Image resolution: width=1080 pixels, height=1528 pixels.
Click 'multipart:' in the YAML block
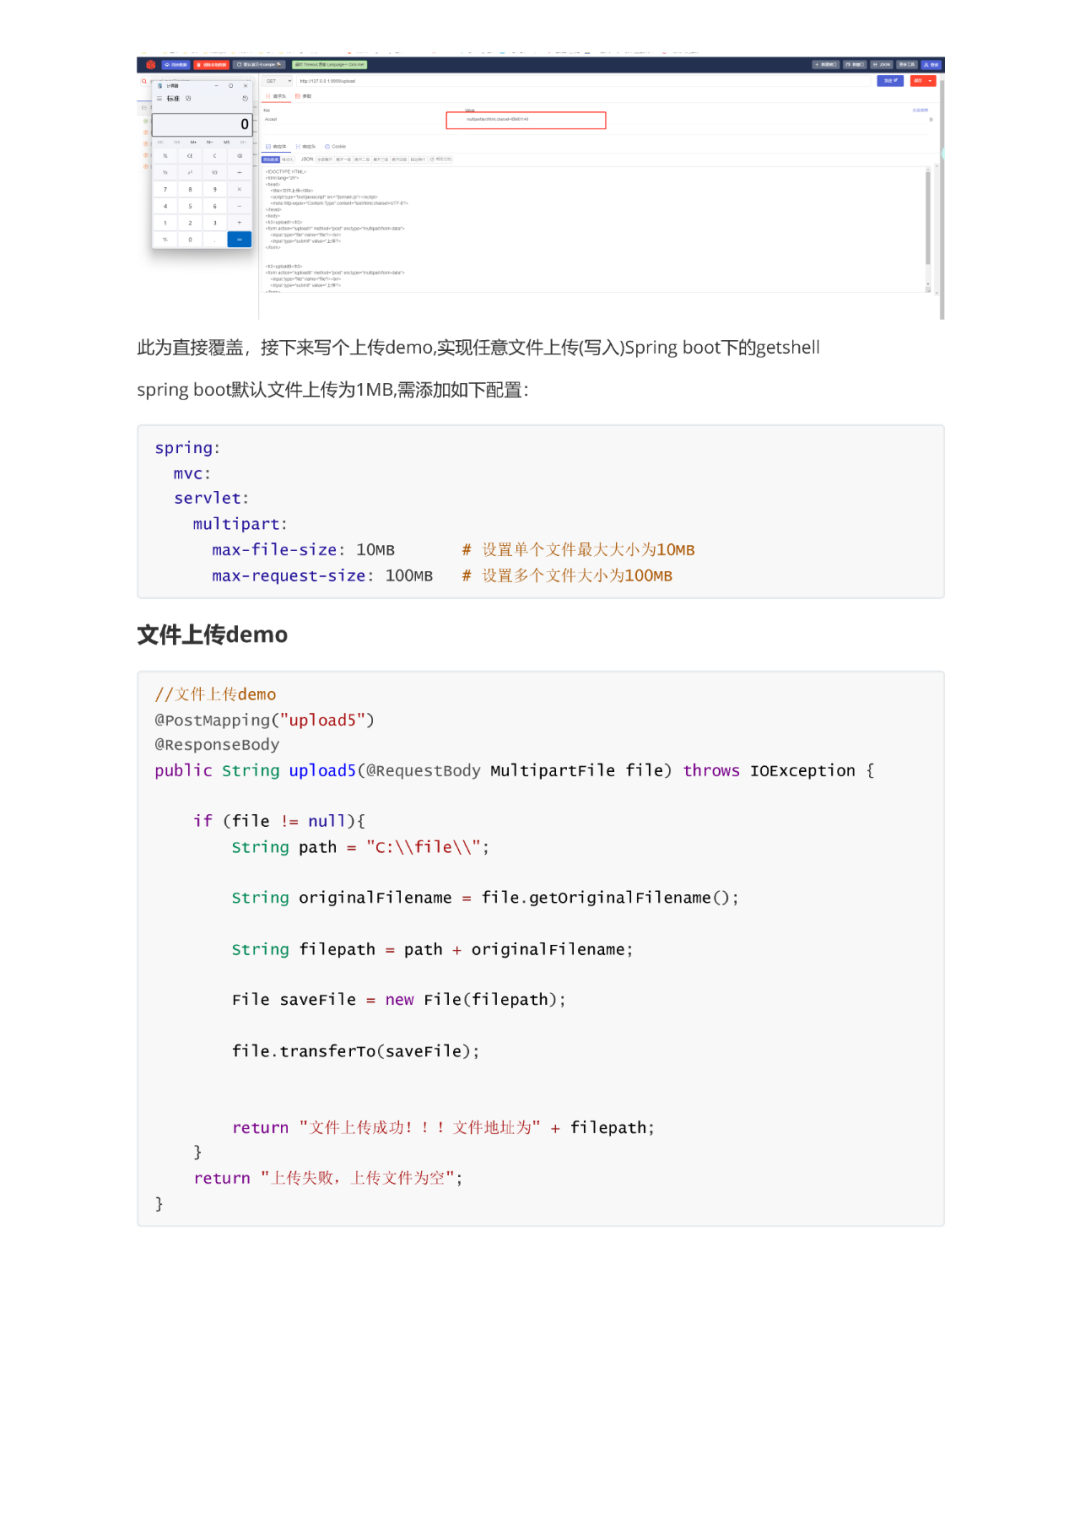[x=240, y=524]
